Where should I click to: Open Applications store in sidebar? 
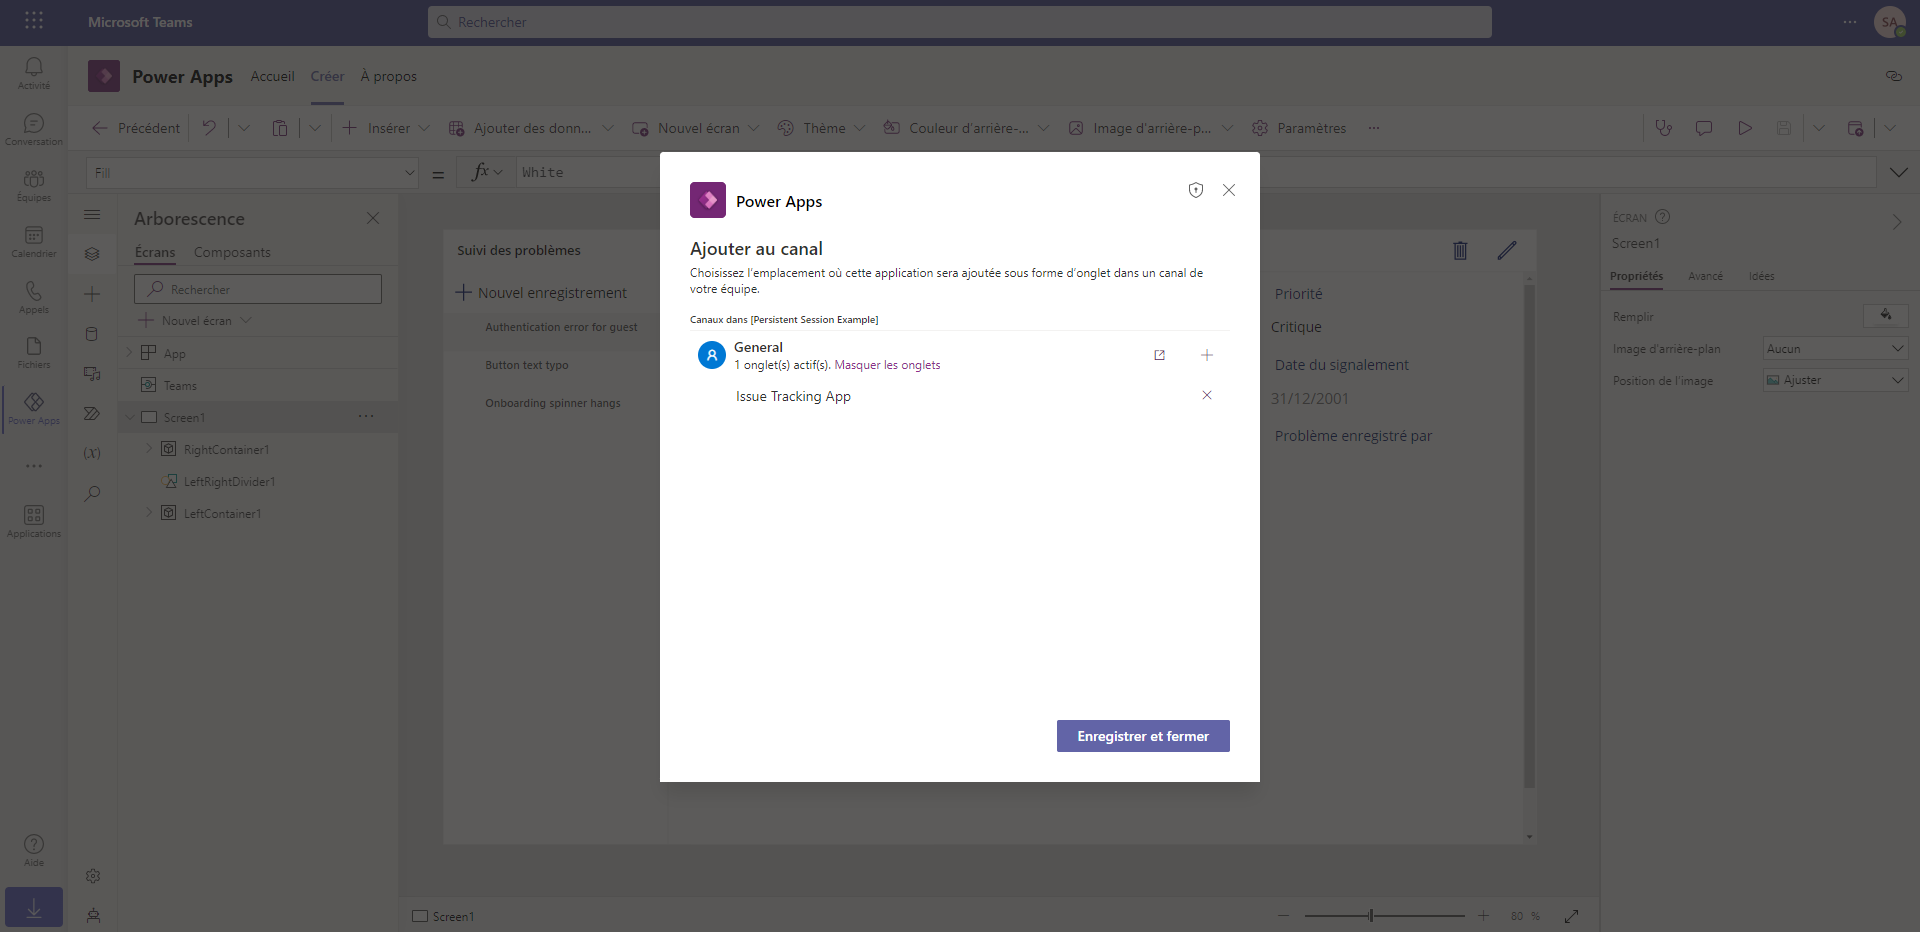click(34, 521)
